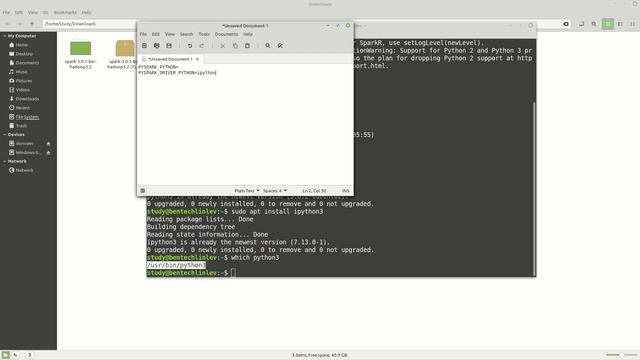Toggle side pane icon in editor status bar
The image size is (640, 360).
click(x=142, y=191)
